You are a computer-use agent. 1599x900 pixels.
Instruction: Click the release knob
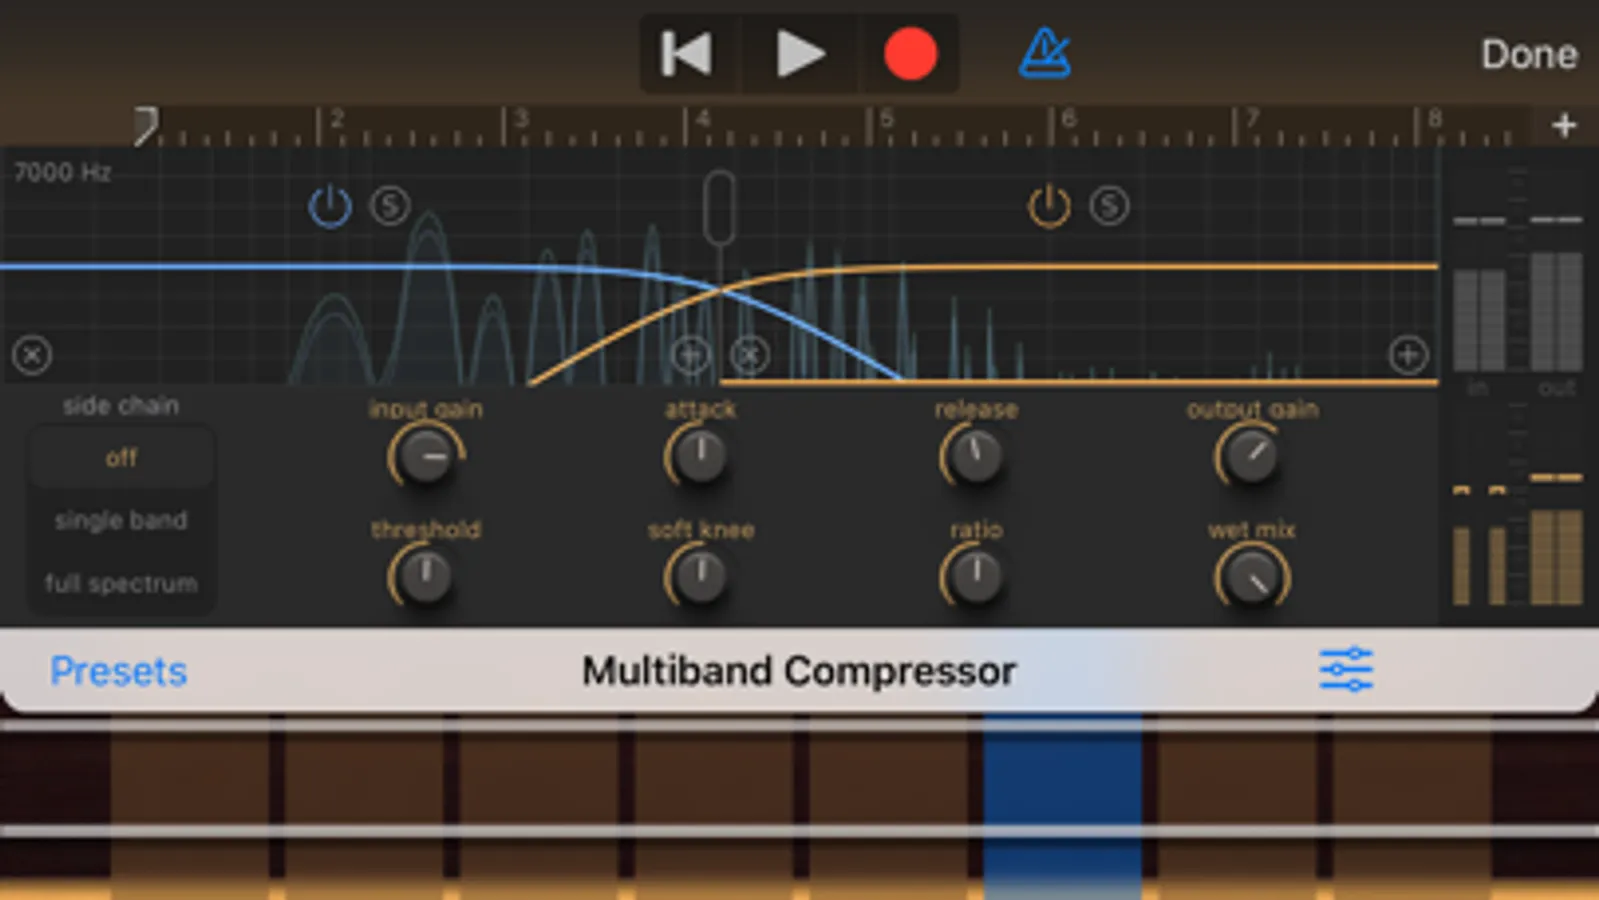point(976,456)
